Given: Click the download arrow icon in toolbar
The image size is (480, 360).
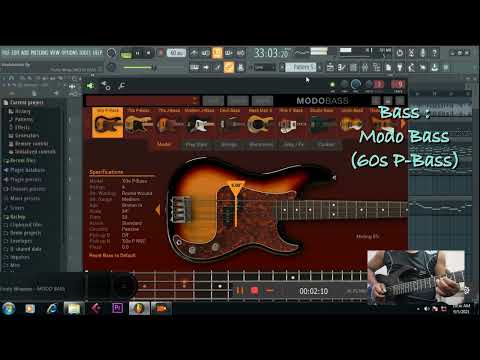Looking at the screenshot, I should pyautogui.click(x=434, y=68).
